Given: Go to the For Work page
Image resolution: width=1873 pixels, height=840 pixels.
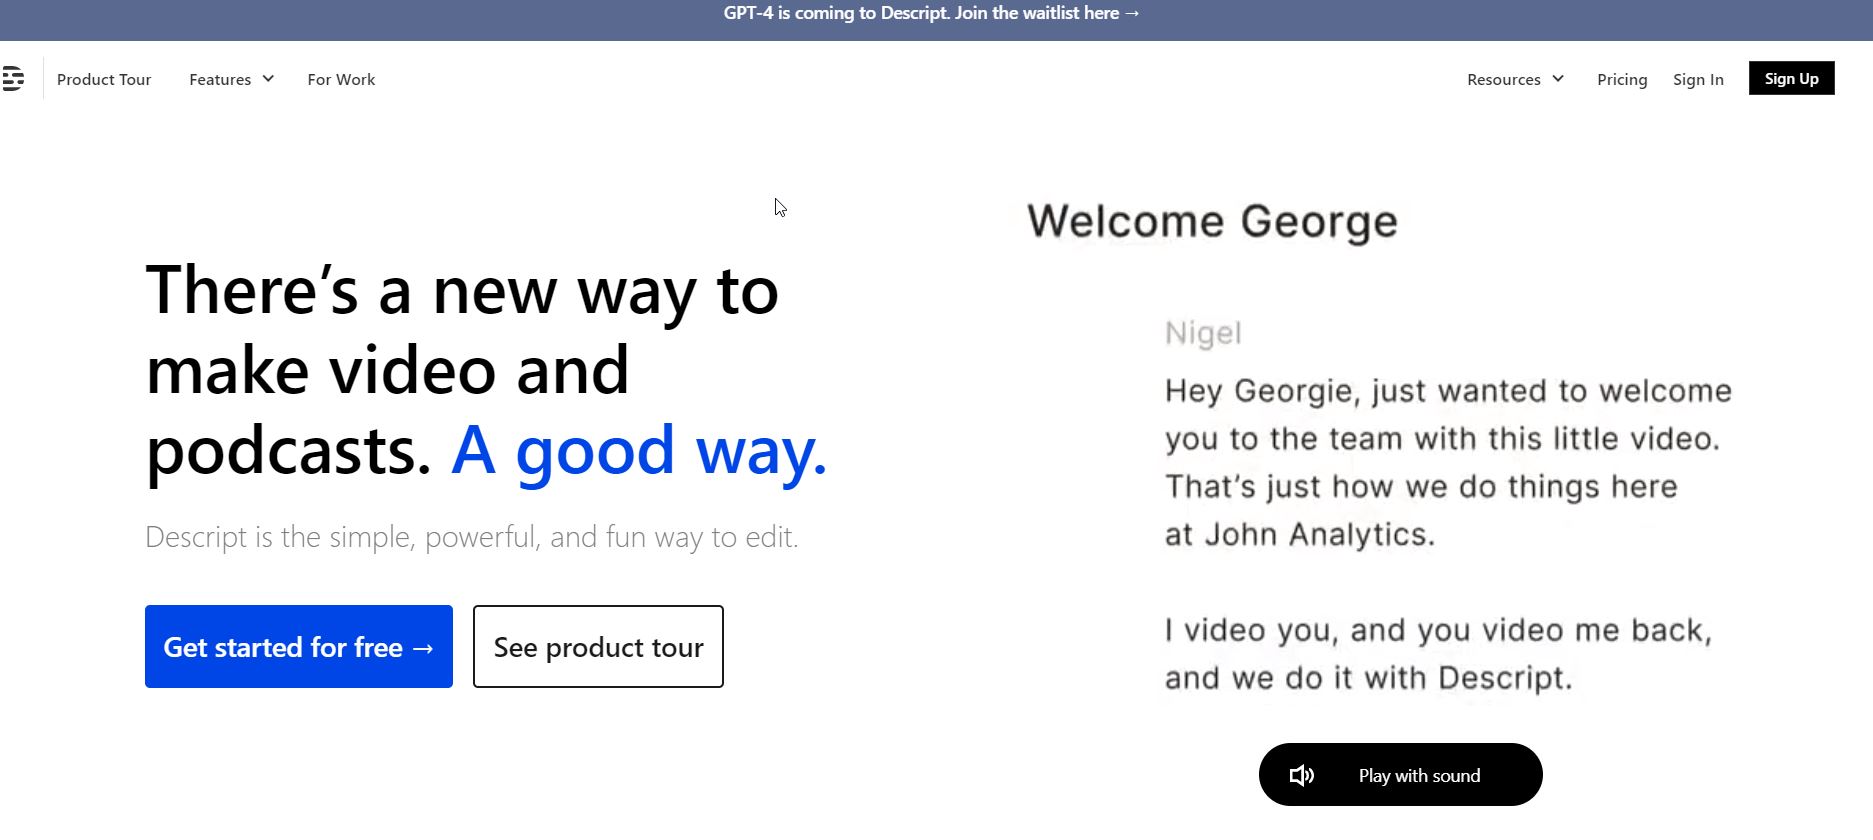Looking at the screenshot, I should (x=341, y=79).
